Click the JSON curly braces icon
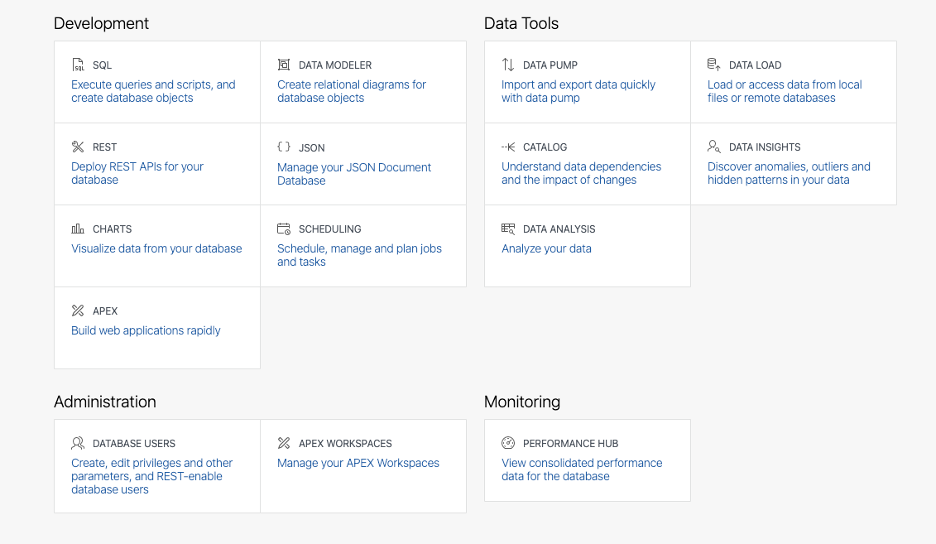Screen dimensions: 936x544 (284, 147)
